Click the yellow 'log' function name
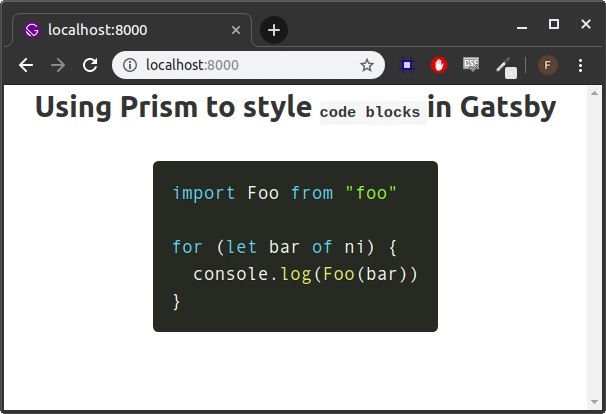Screen dimensions: 606x414 [x=296, y=274]
